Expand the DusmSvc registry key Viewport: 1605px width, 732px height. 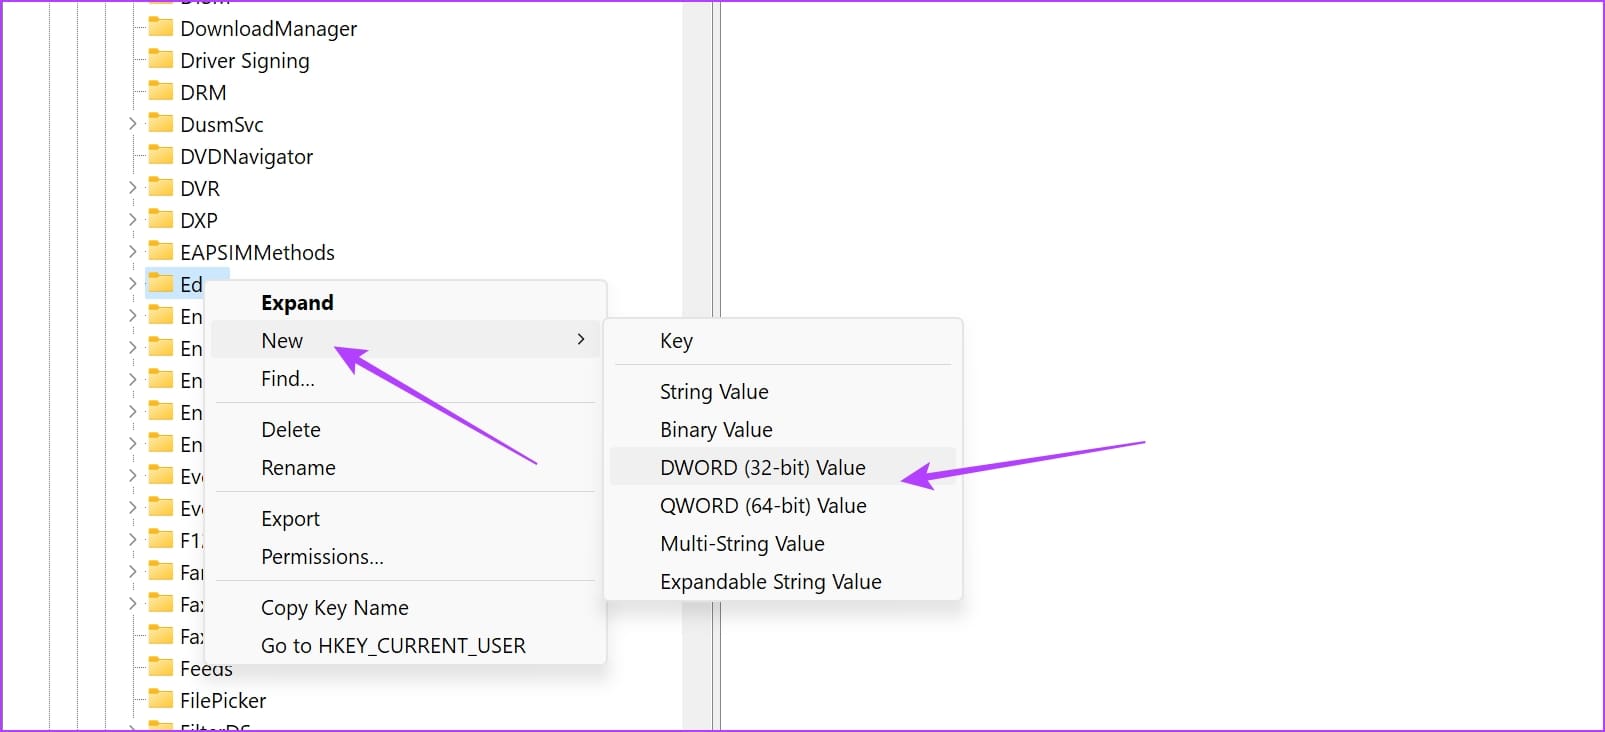(132, 124)
